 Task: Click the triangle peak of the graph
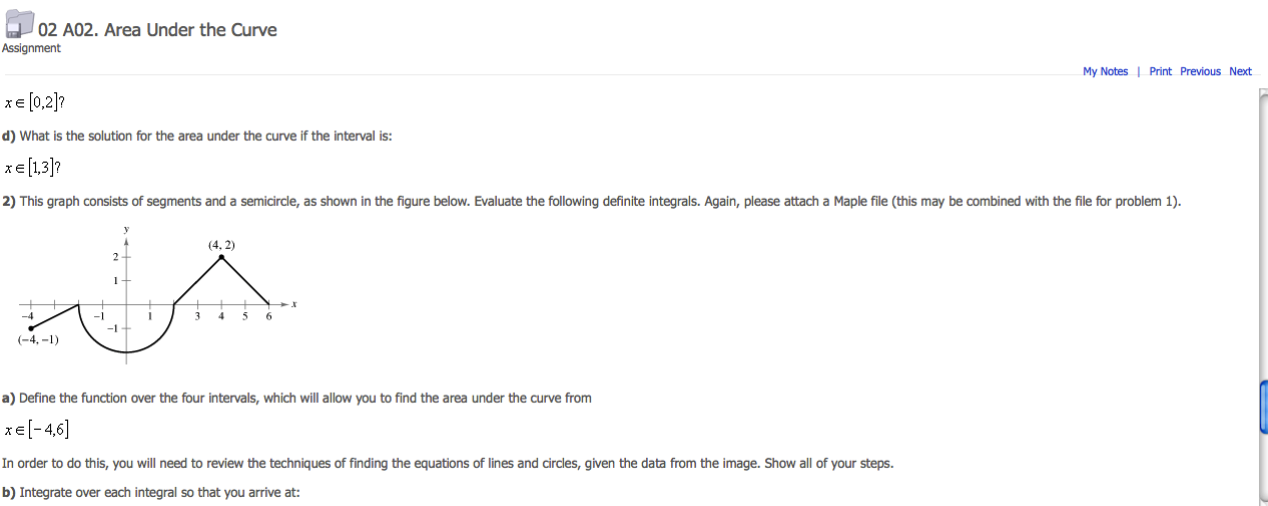(x=221, y=257)
